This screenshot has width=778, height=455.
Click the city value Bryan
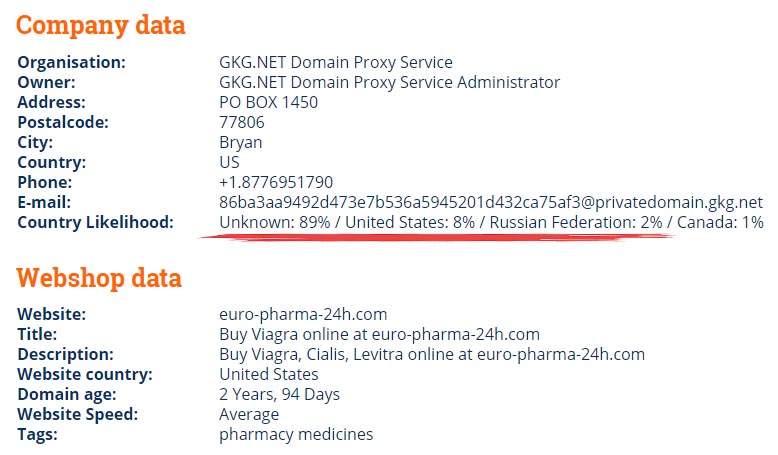pos(241,142)
